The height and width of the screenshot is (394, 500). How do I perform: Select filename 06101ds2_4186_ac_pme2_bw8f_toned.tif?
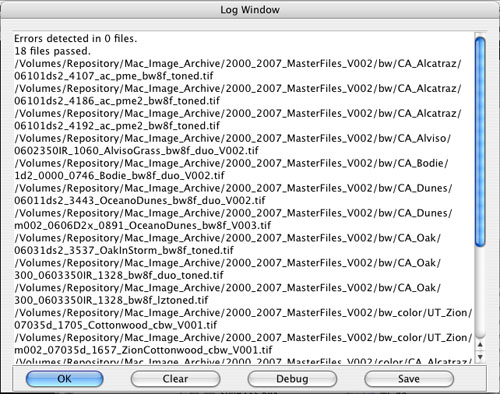coord(117,101)
